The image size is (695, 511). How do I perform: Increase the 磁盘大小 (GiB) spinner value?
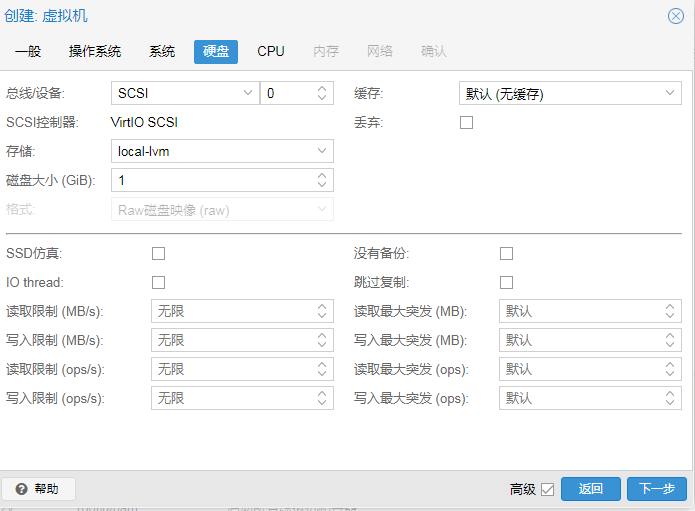point(322,175)
